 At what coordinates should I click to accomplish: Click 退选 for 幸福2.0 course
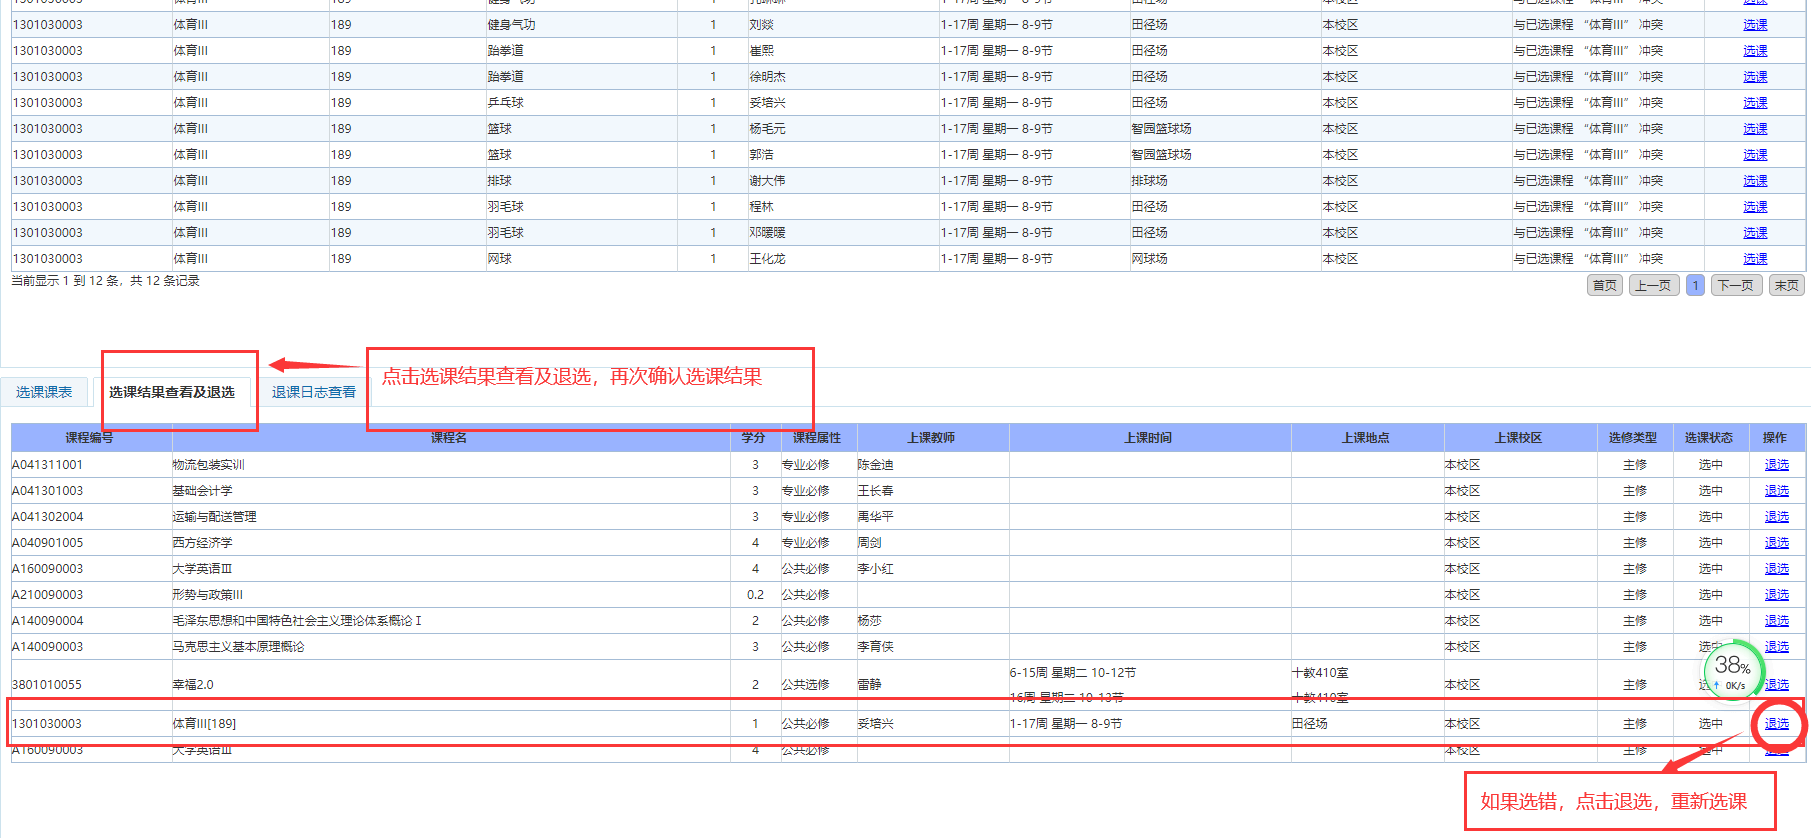coord(1777,685)
